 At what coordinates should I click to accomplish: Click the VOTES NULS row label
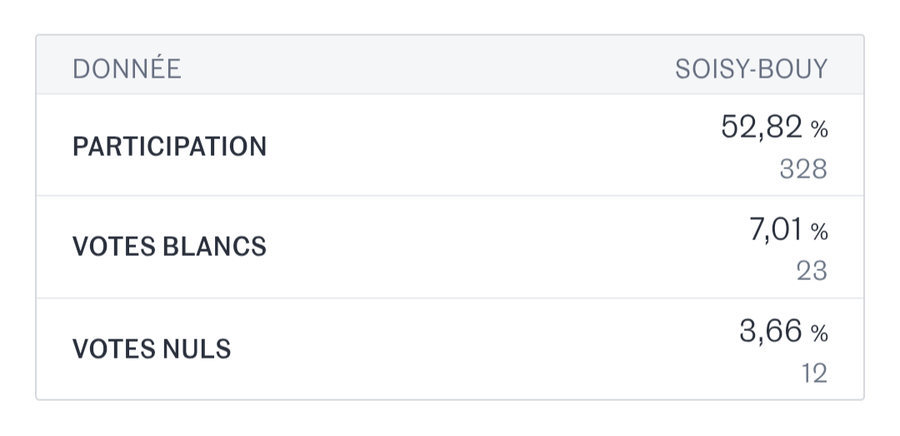(151, 349)
